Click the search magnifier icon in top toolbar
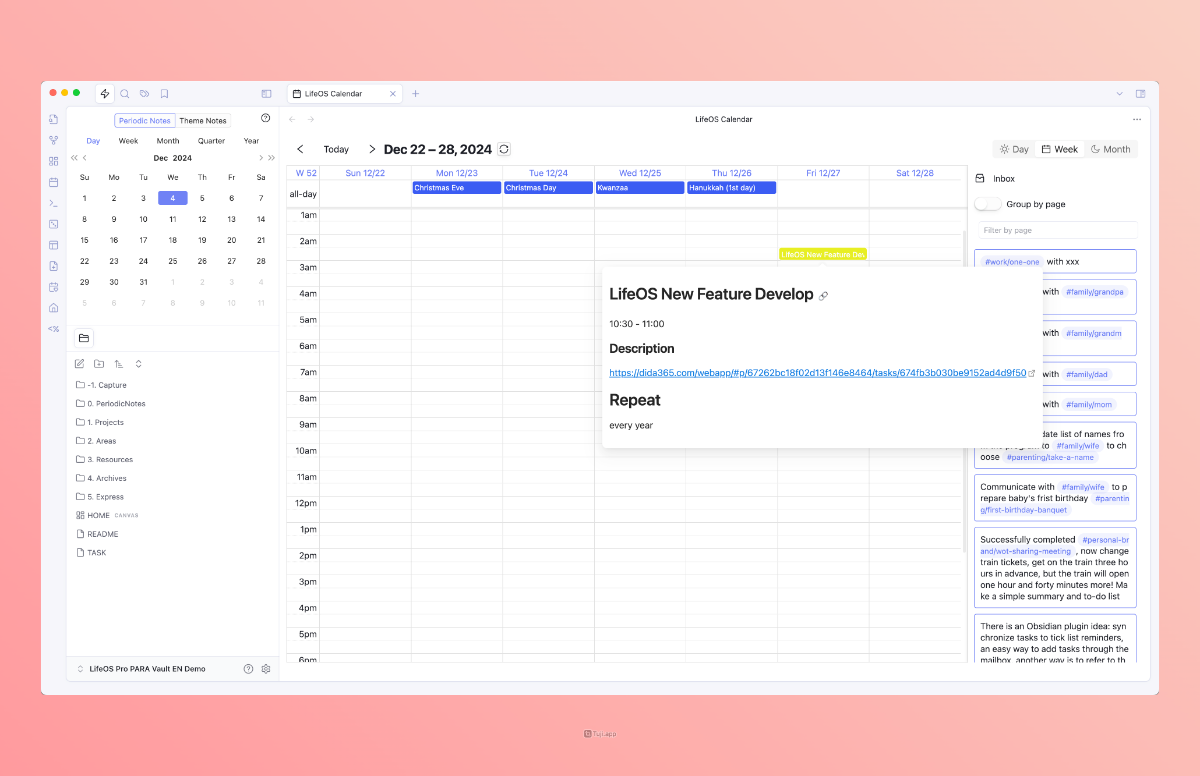Viewport: 1200px width, 776px height. click(125, 94)
